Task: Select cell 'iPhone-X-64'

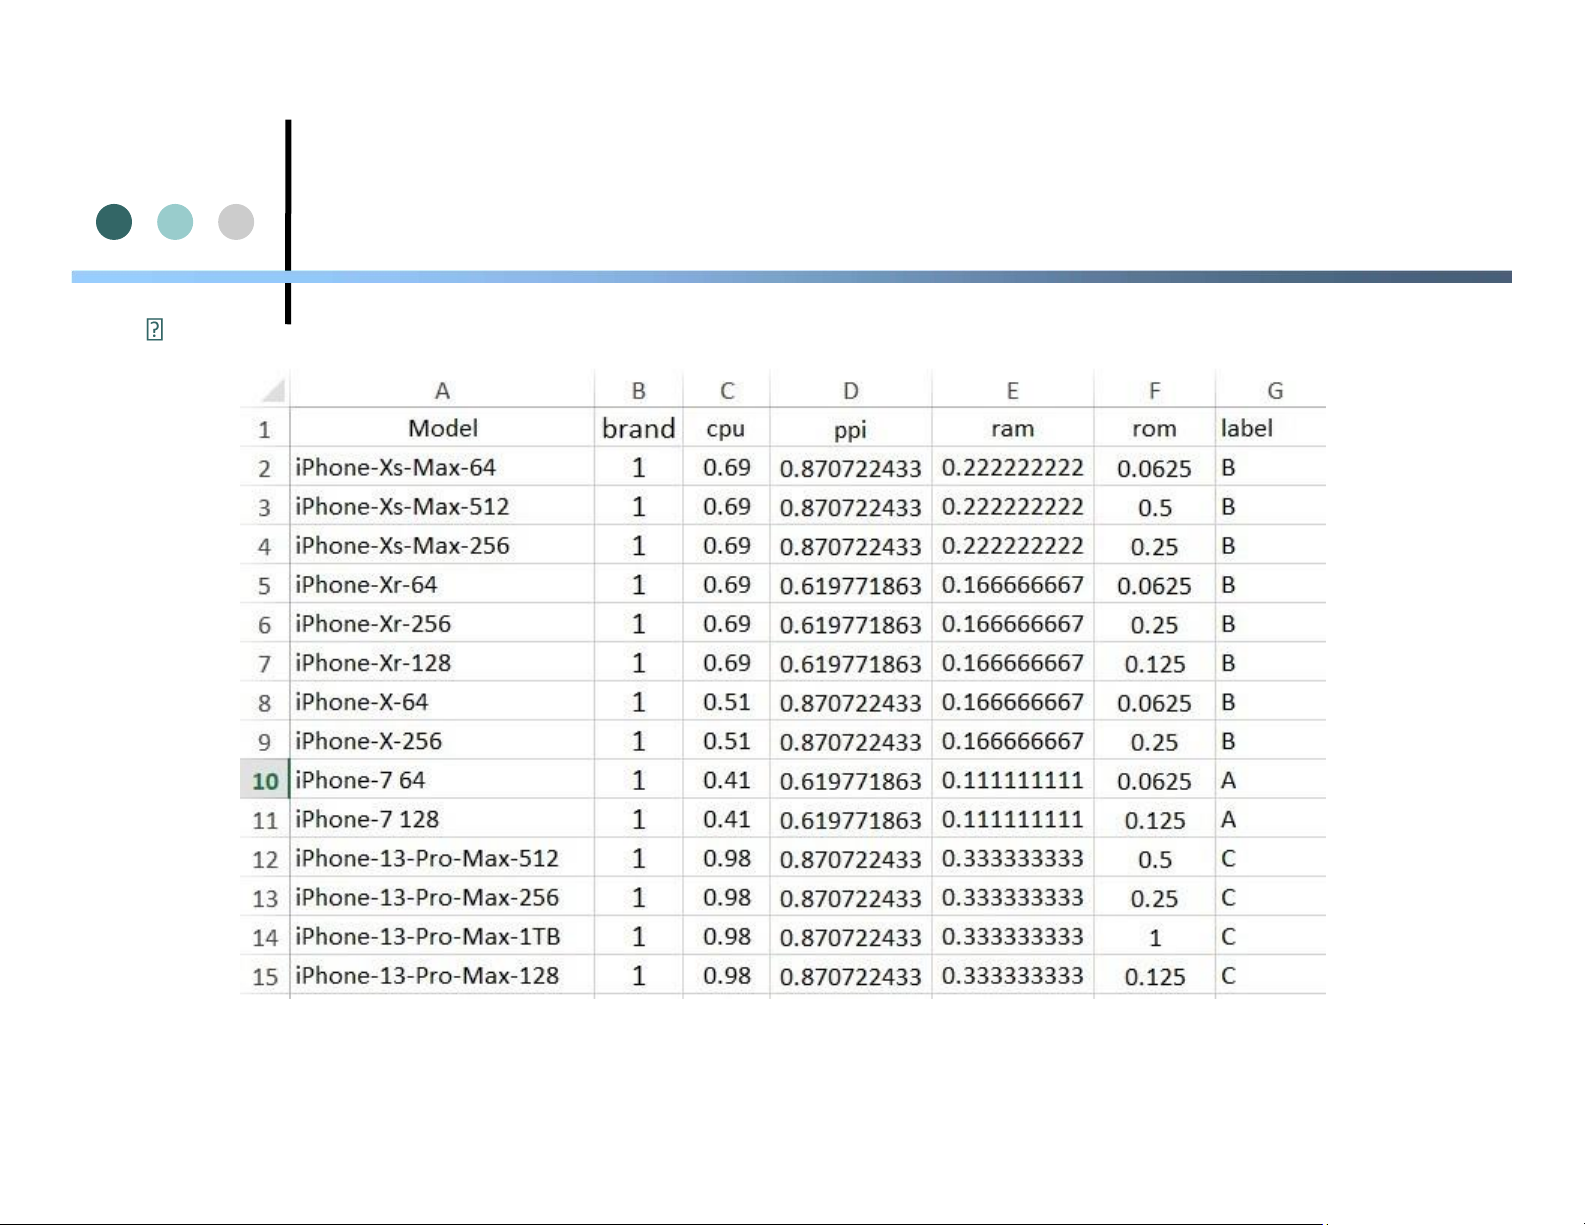Action: click(442, 701)
